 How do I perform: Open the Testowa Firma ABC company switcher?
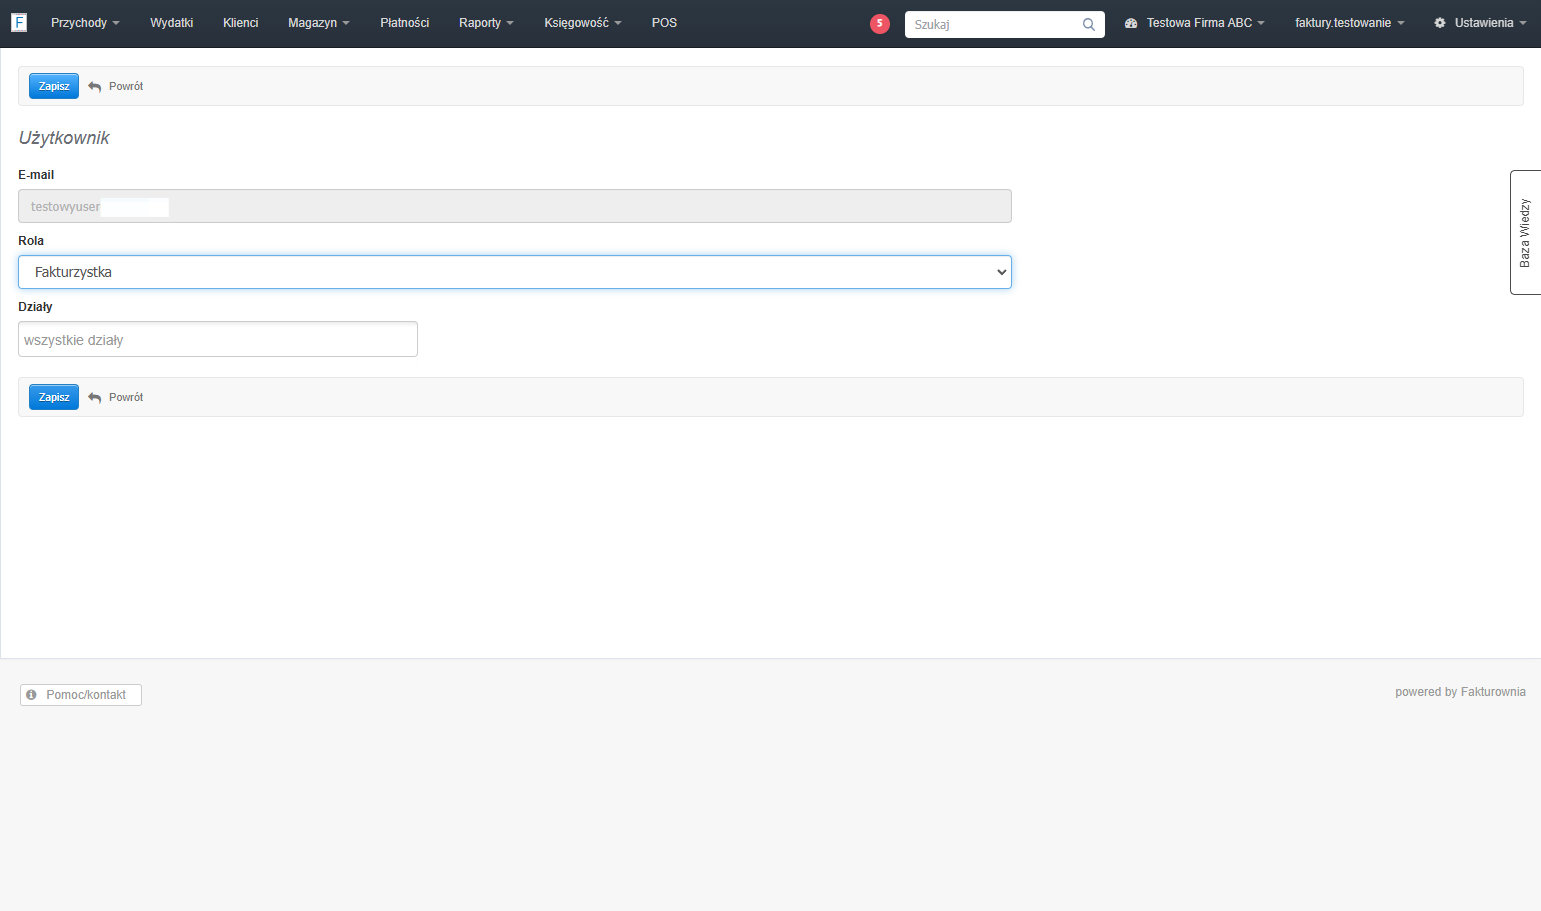tap(1195, 23)
